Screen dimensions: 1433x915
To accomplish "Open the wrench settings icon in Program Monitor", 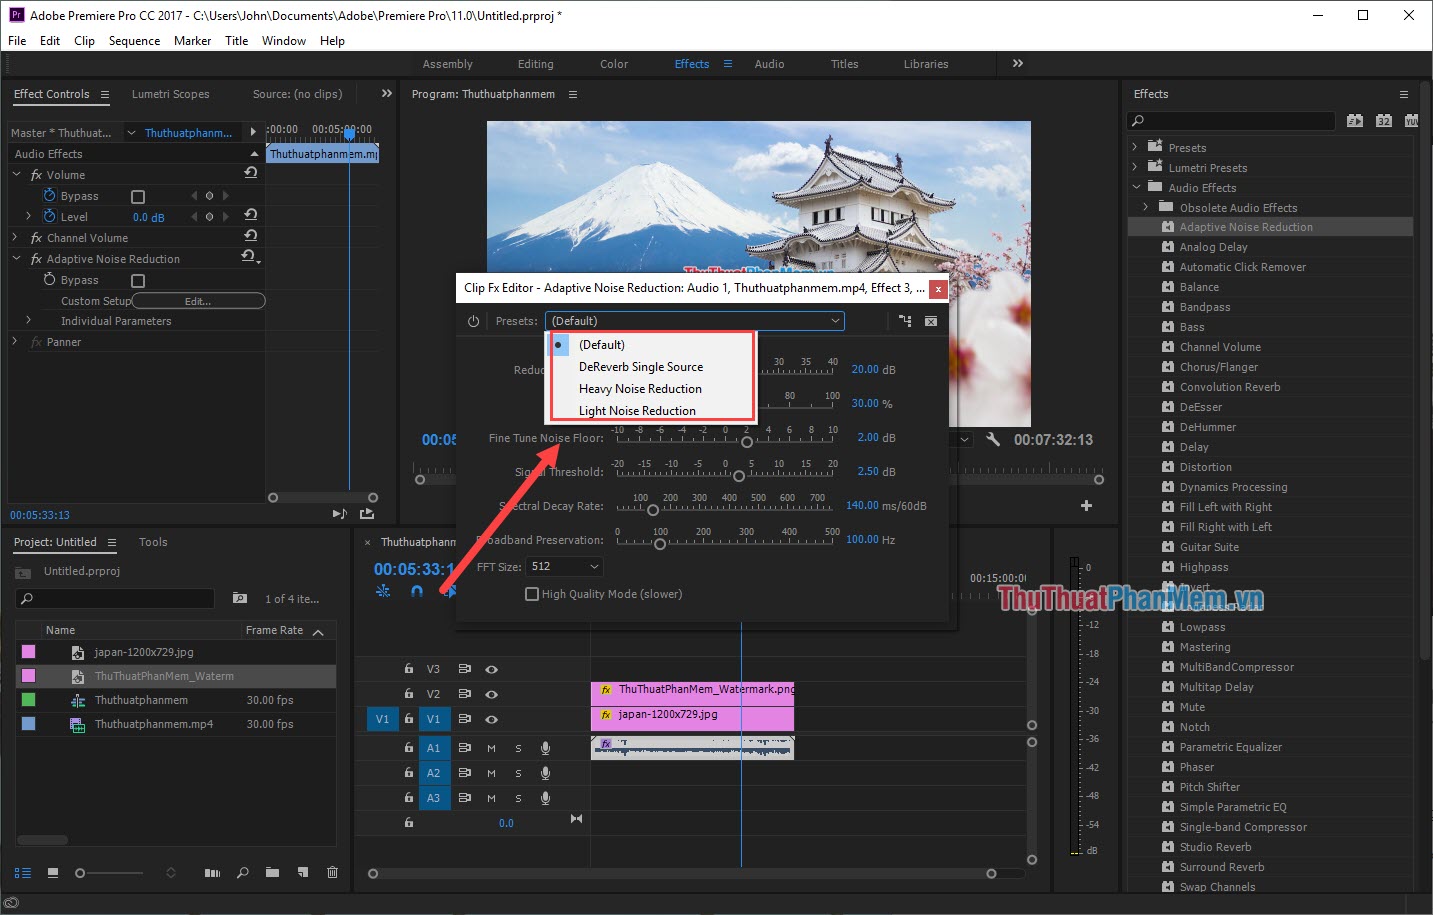I will [x=993, y=439].
